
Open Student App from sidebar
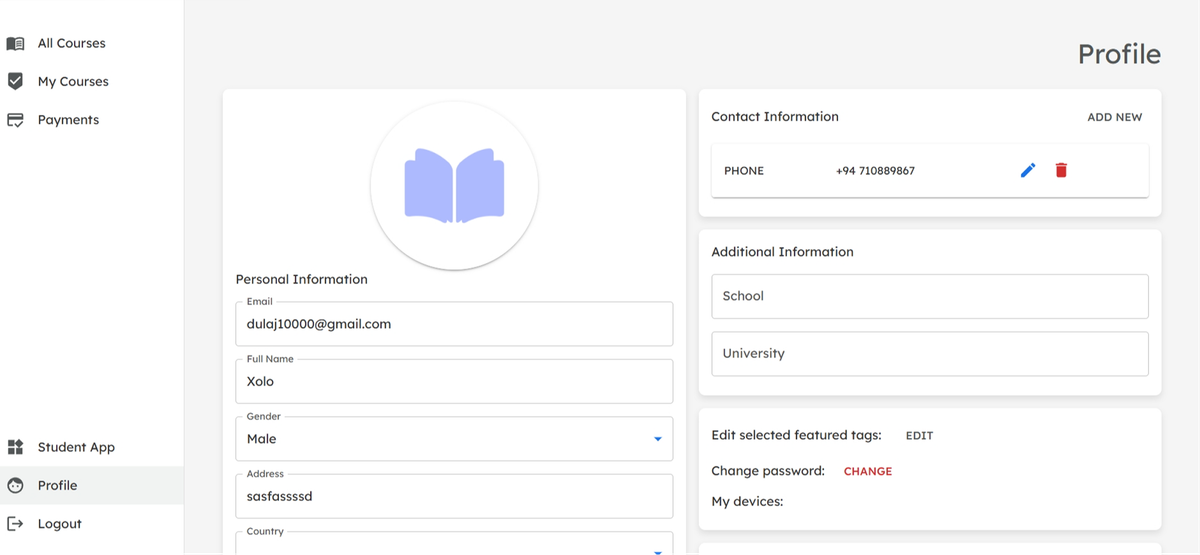(92, 447)
